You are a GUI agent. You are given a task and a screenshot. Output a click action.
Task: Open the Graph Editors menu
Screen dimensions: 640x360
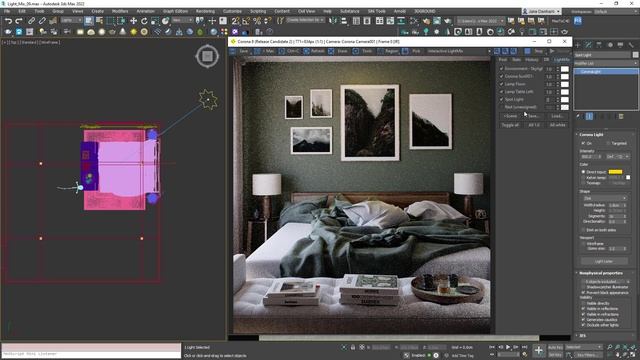(176, 11)
